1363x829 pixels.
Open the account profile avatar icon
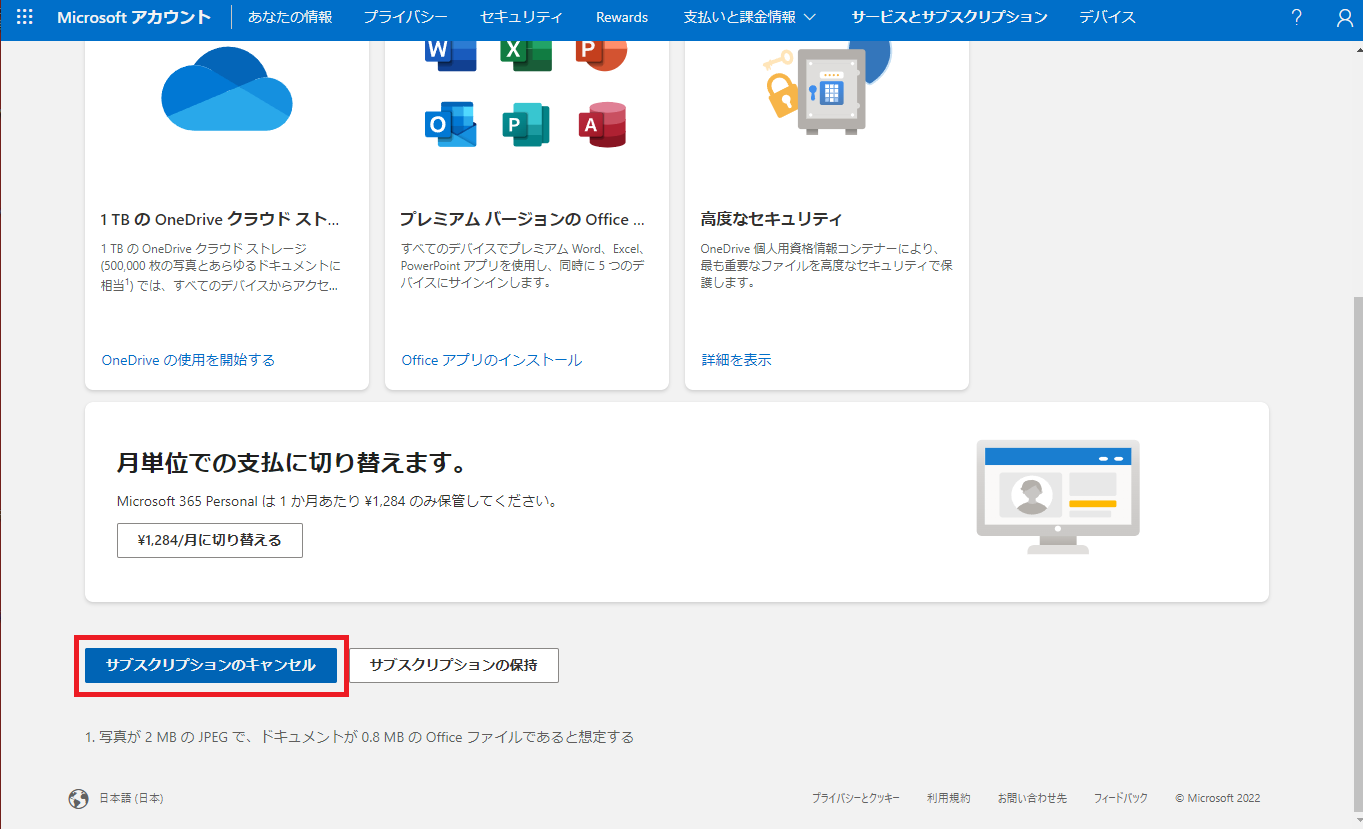click(1344, 17)
